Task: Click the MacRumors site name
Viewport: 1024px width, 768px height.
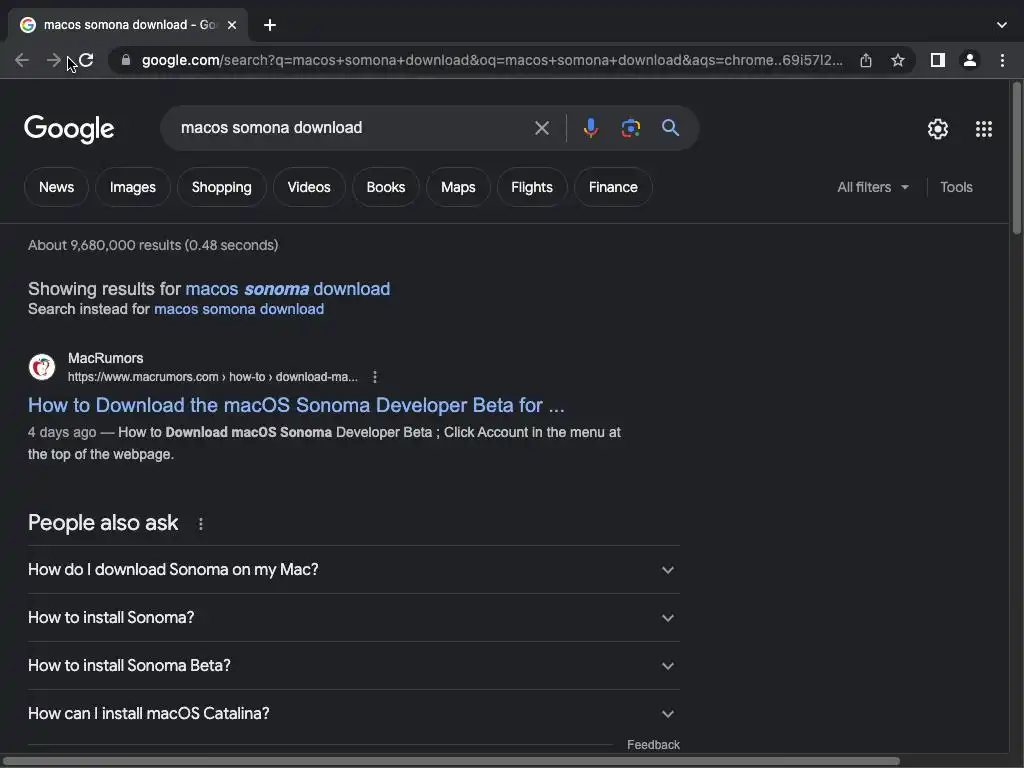Action: click(105, 359)
